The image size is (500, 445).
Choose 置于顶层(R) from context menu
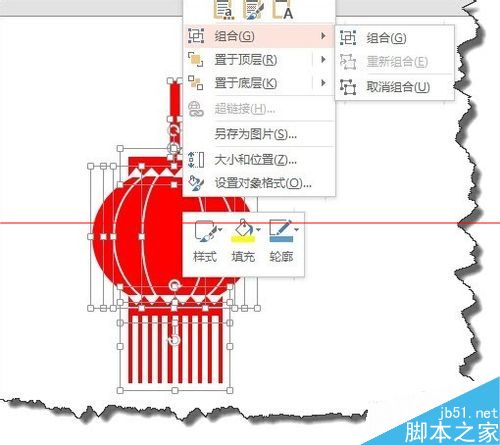tap(259, 60)
